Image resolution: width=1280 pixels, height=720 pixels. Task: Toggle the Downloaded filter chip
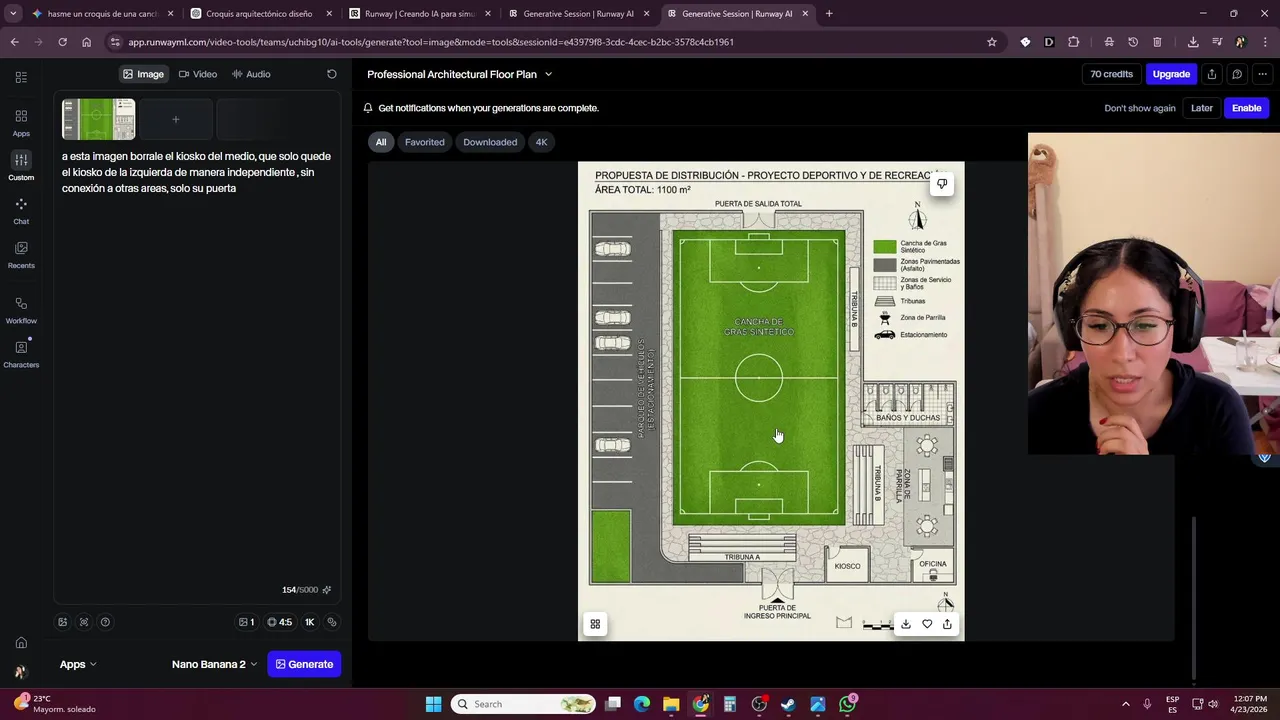[490, 142]
